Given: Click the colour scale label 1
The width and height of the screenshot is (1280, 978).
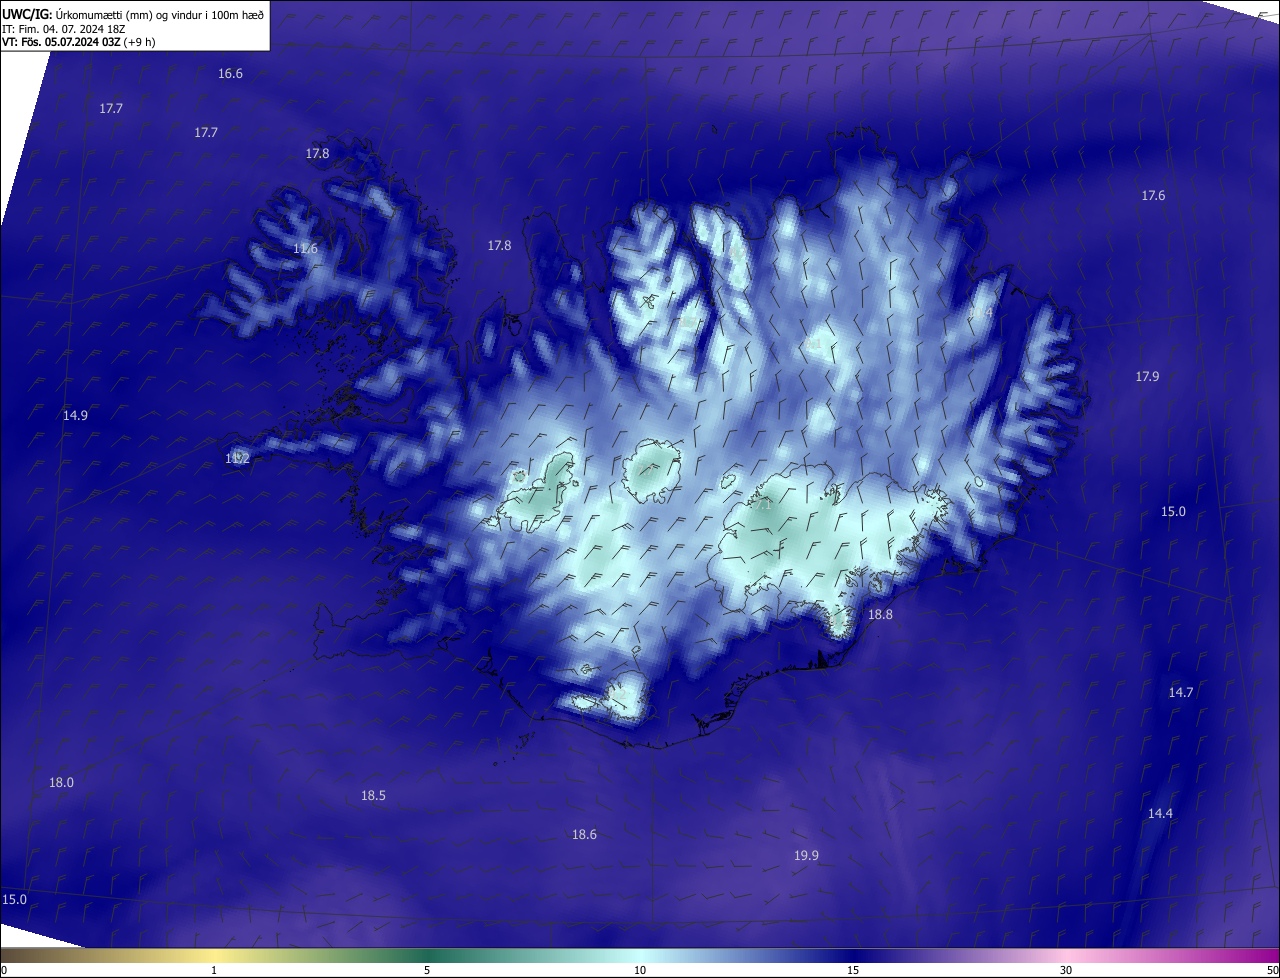Looking at the screenshot, I should 214,970.
